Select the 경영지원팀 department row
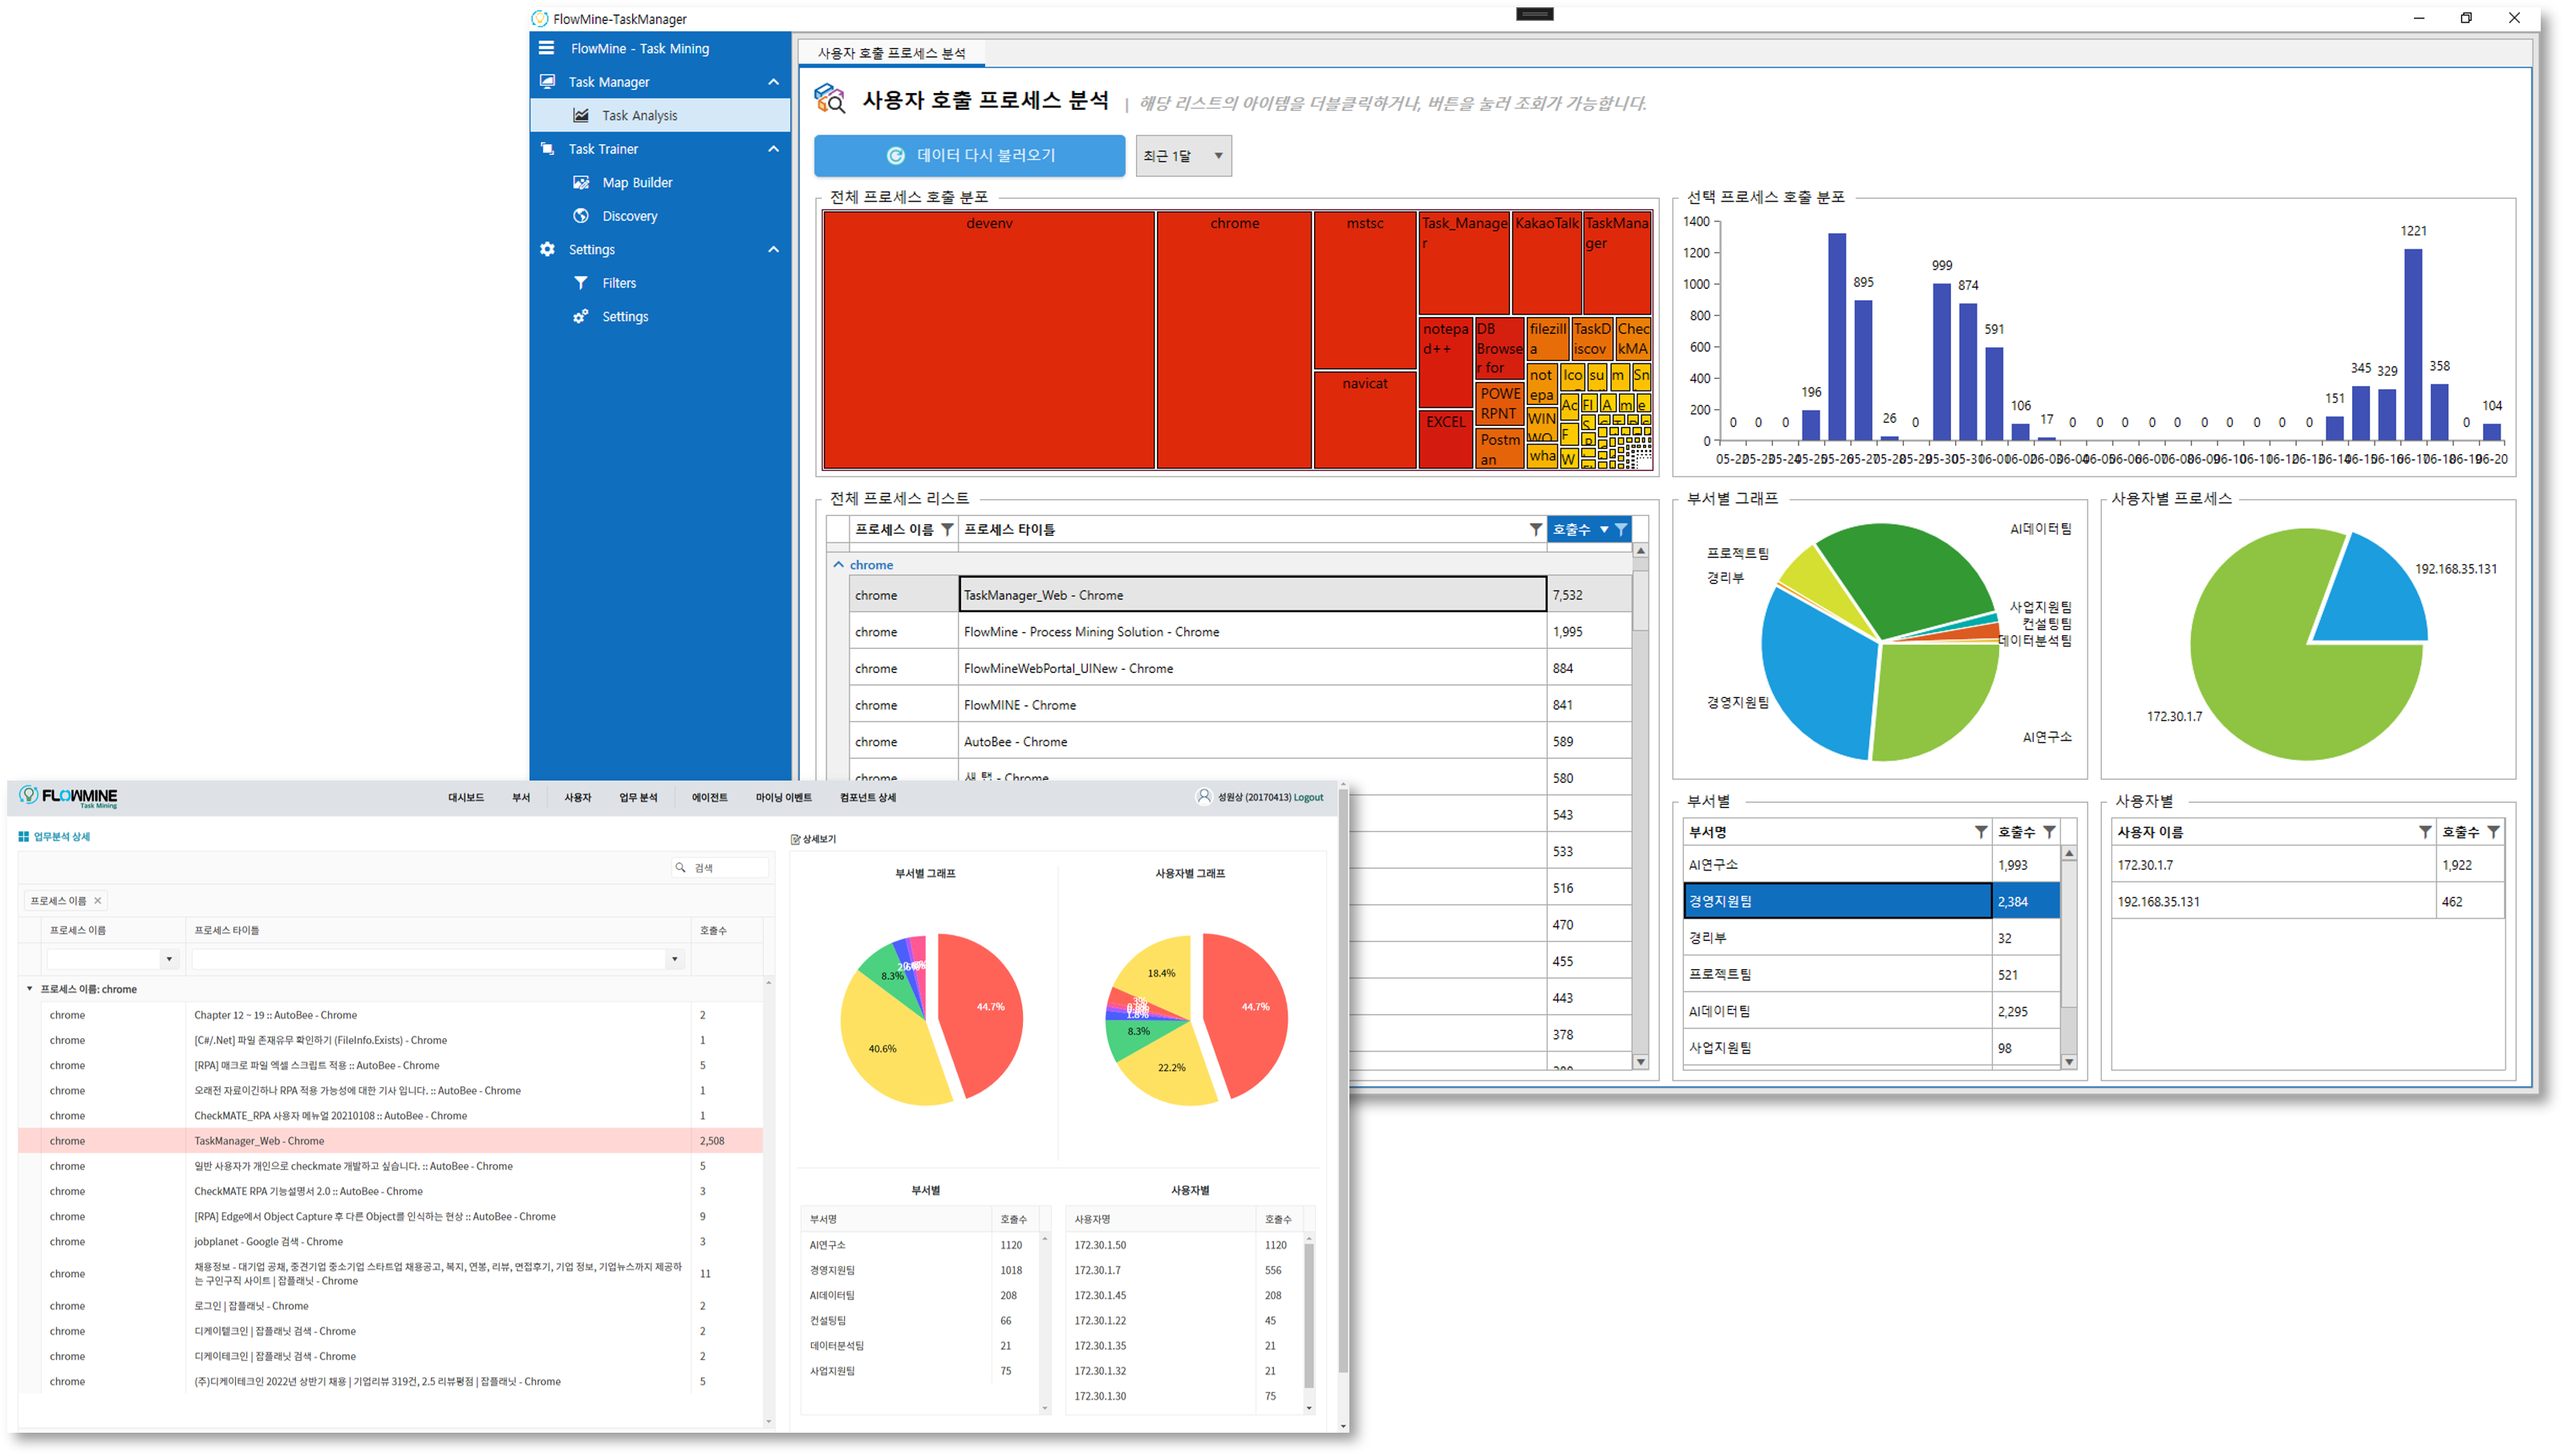 pos(1870,901)
